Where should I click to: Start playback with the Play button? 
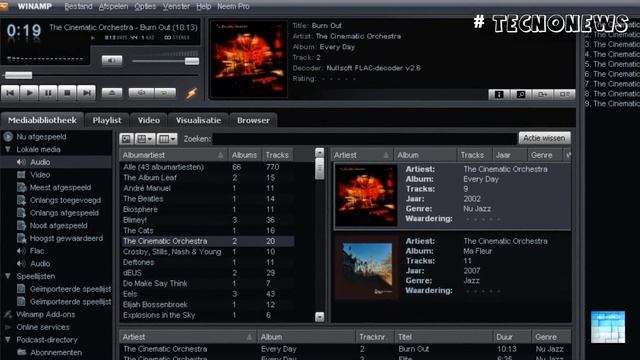29,93
